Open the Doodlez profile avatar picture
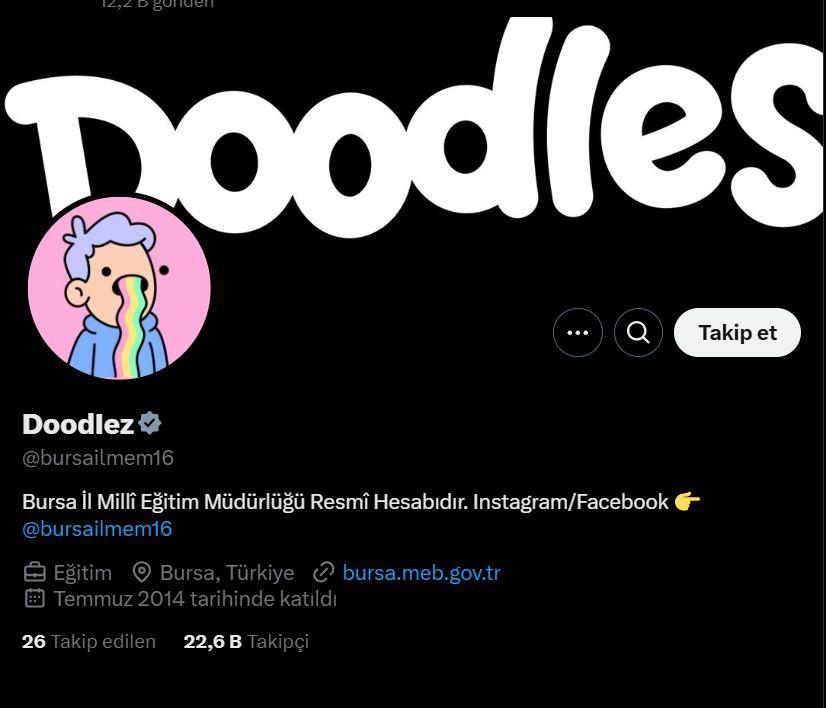Viewport: 826px width, 708px height. (120, 288)
